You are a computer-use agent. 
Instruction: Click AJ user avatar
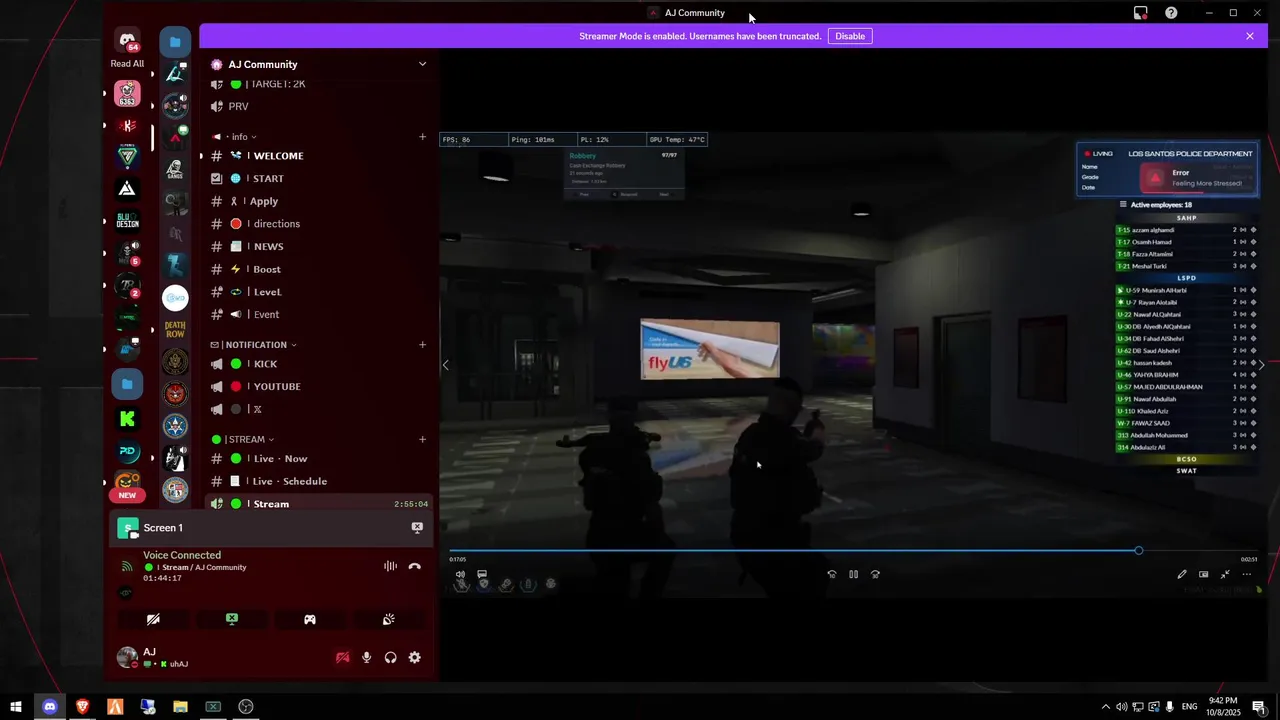tap(127, 656)
